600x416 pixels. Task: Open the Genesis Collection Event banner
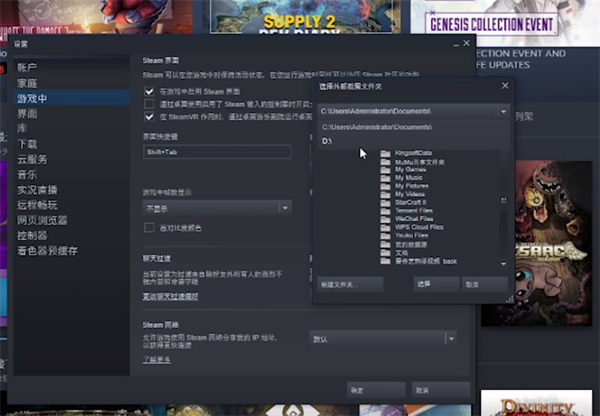click(x=505, y=23)
